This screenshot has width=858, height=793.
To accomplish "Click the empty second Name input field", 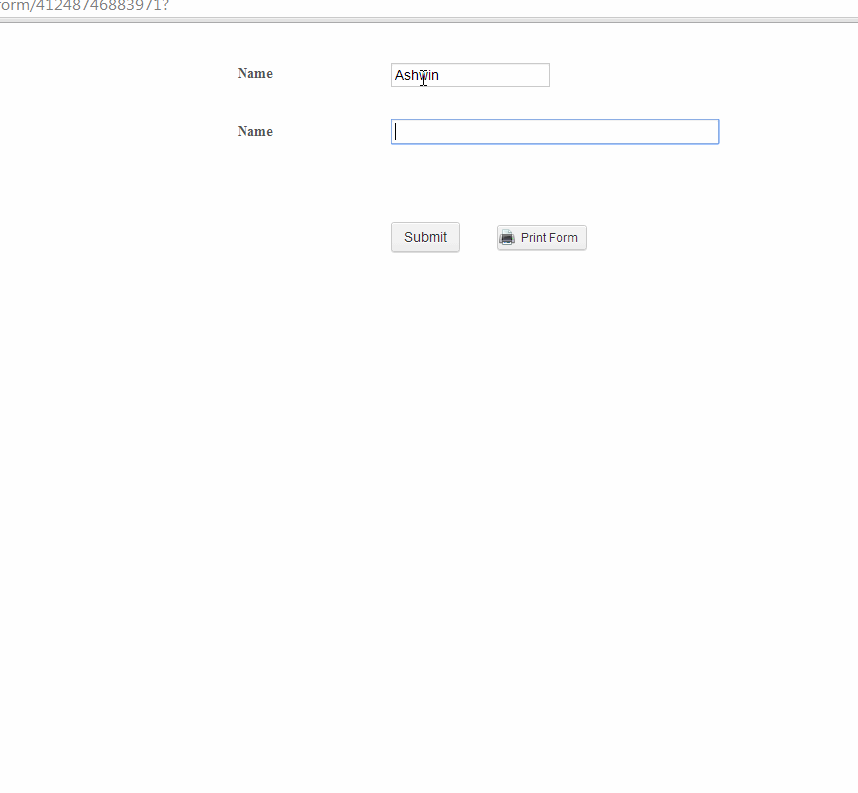I will coord(554,132).
